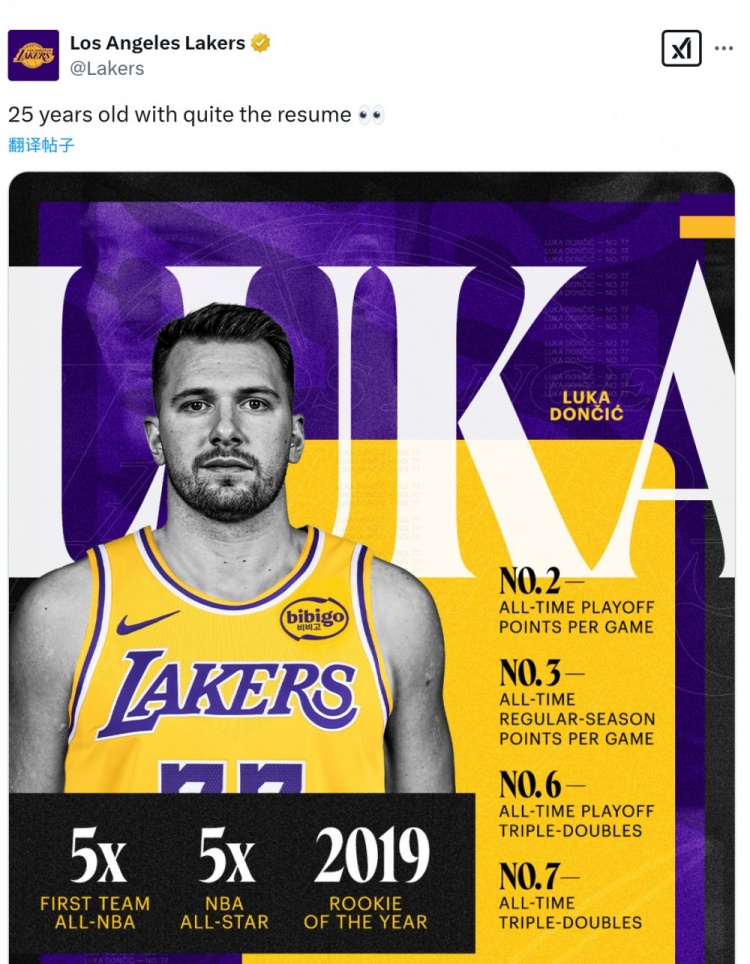
Task: Click the NO.2 All-Time Playoff Points stat
Action: pos(576,603)
